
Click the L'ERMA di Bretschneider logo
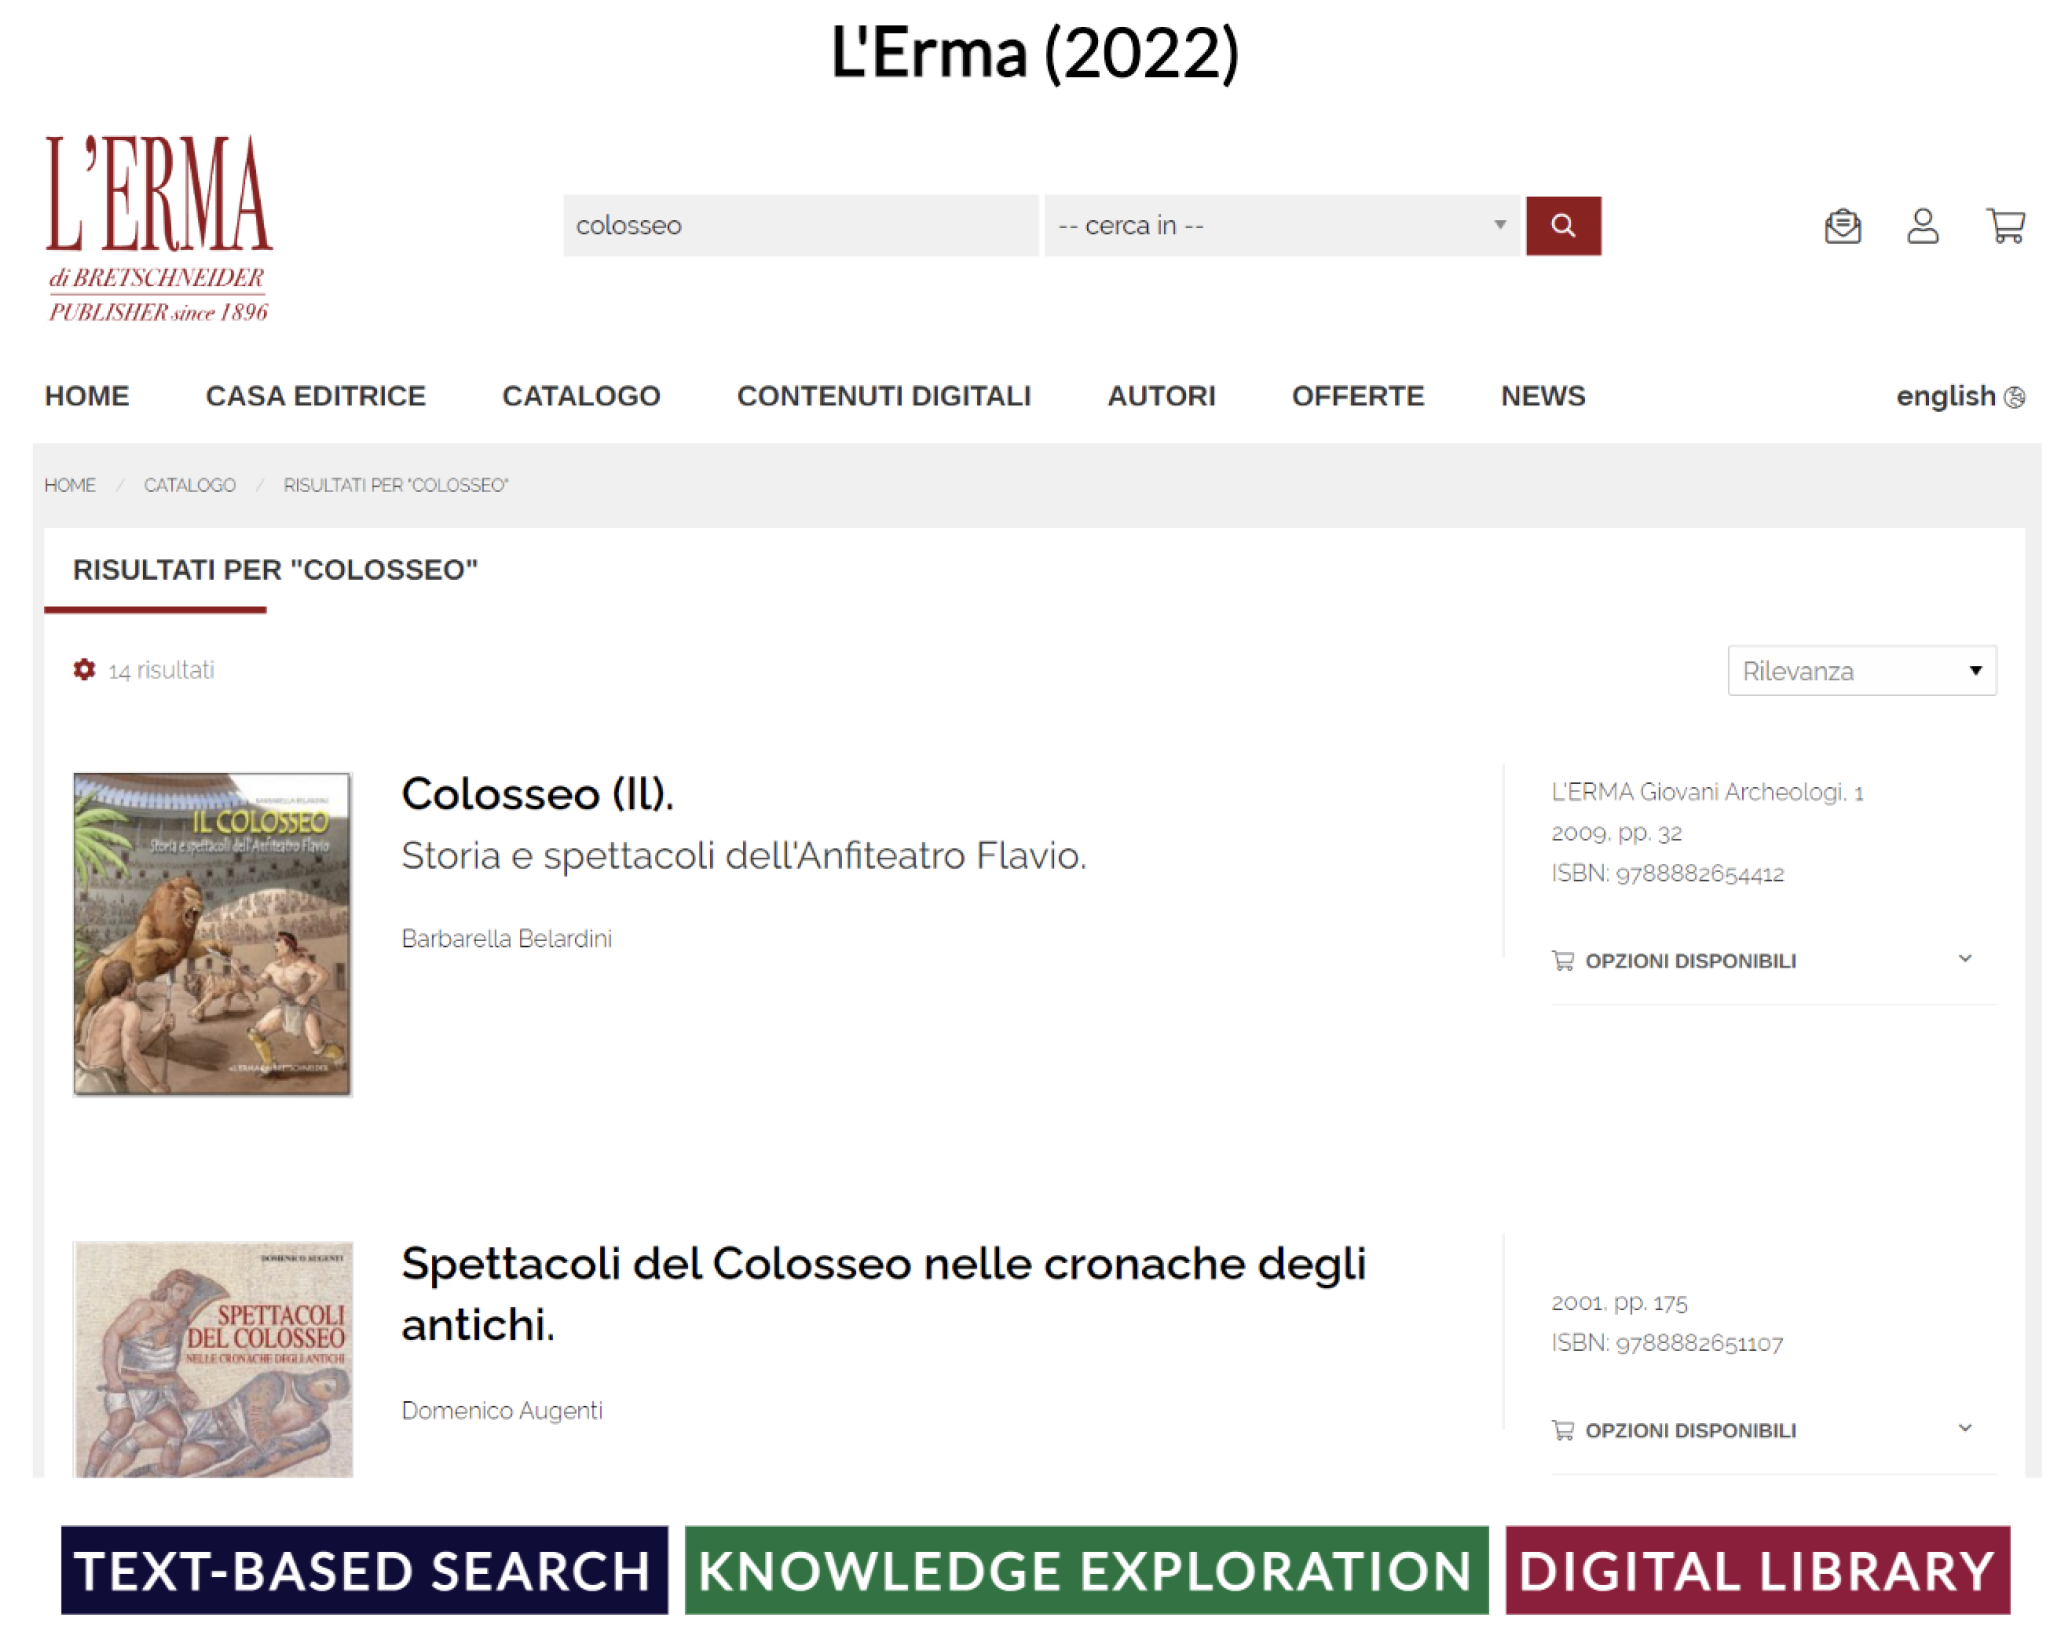[x=159, y=229]
